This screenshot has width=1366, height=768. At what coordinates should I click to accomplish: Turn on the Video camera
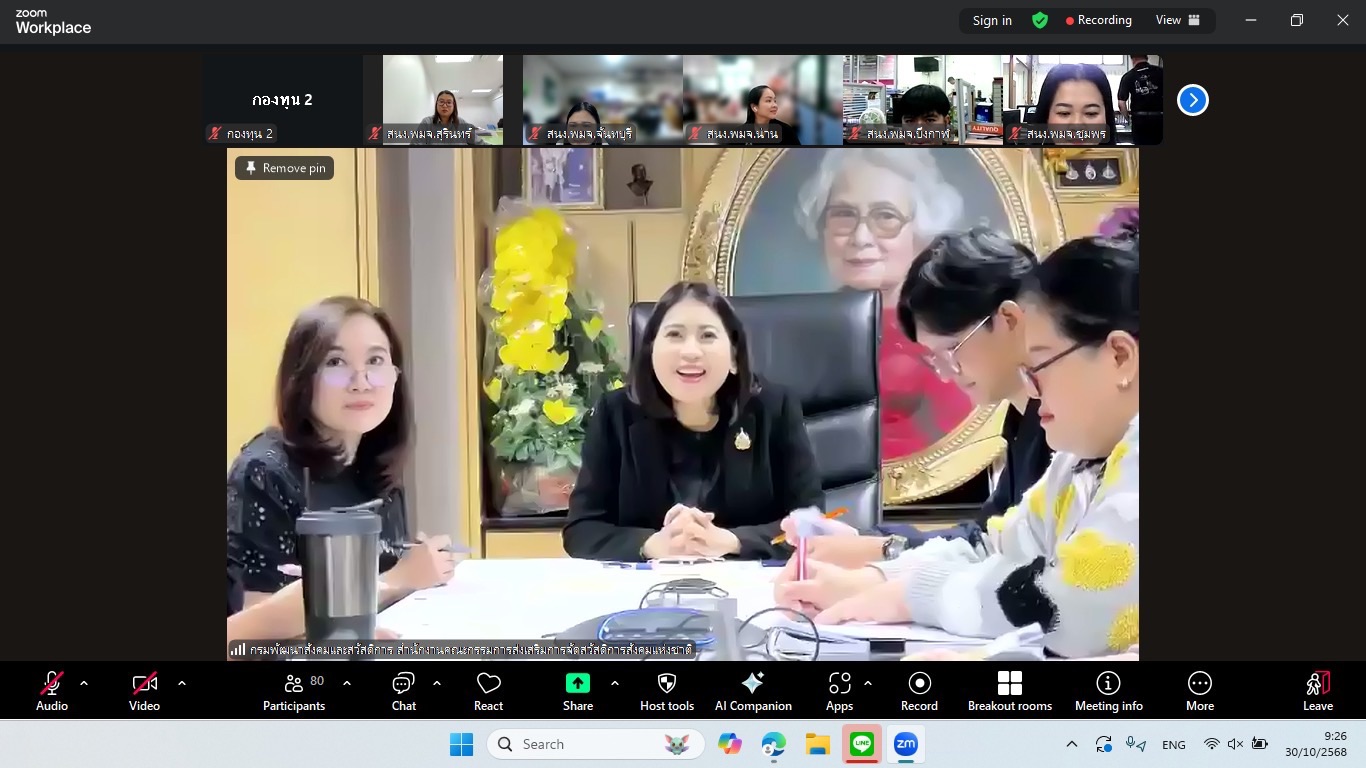click(x=144, y=691)
